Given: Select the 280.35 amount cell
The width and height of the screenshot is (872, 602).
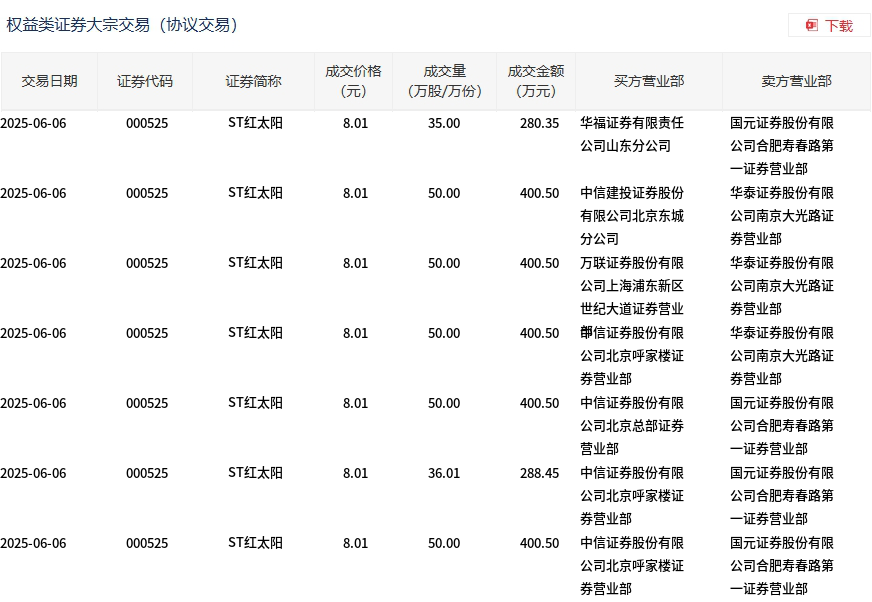Looking at the screenshot, I should [539, 123].
